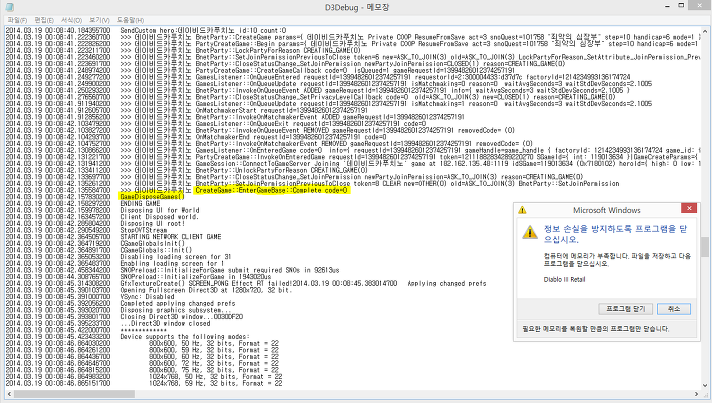The image size is (712, 403).
Task: Click the Disposing graphics subsystem line
Action: [x=176, y=310]
